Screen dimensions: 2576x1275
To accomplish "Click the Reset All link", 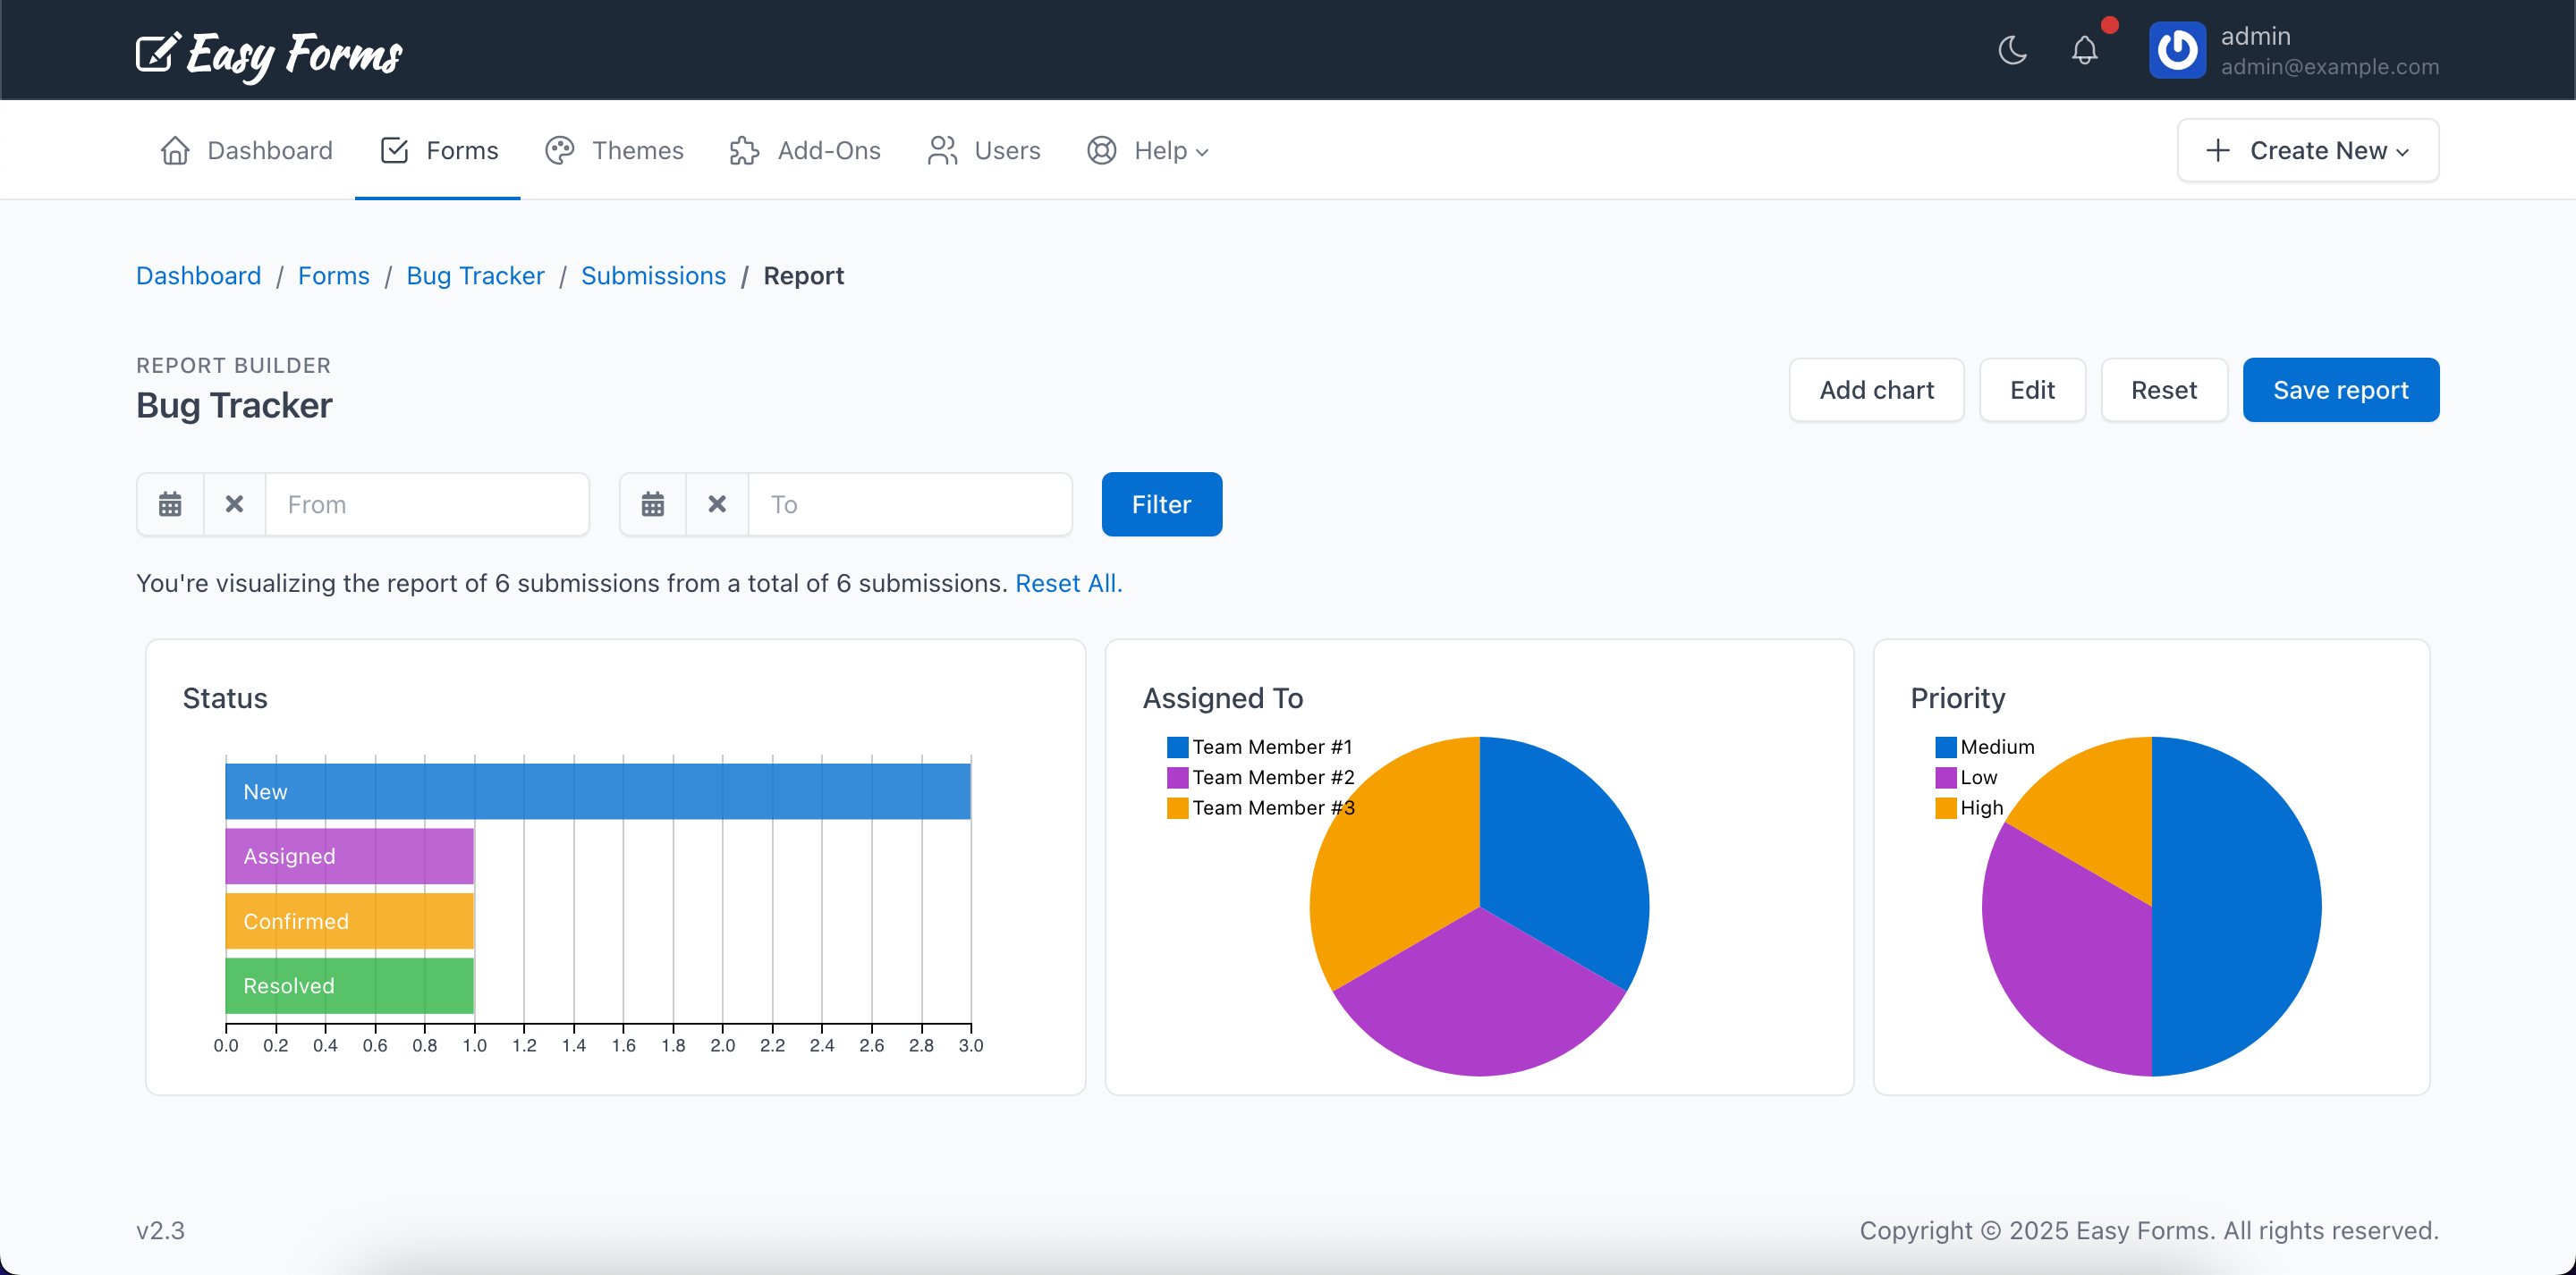I will (1068, 583).
